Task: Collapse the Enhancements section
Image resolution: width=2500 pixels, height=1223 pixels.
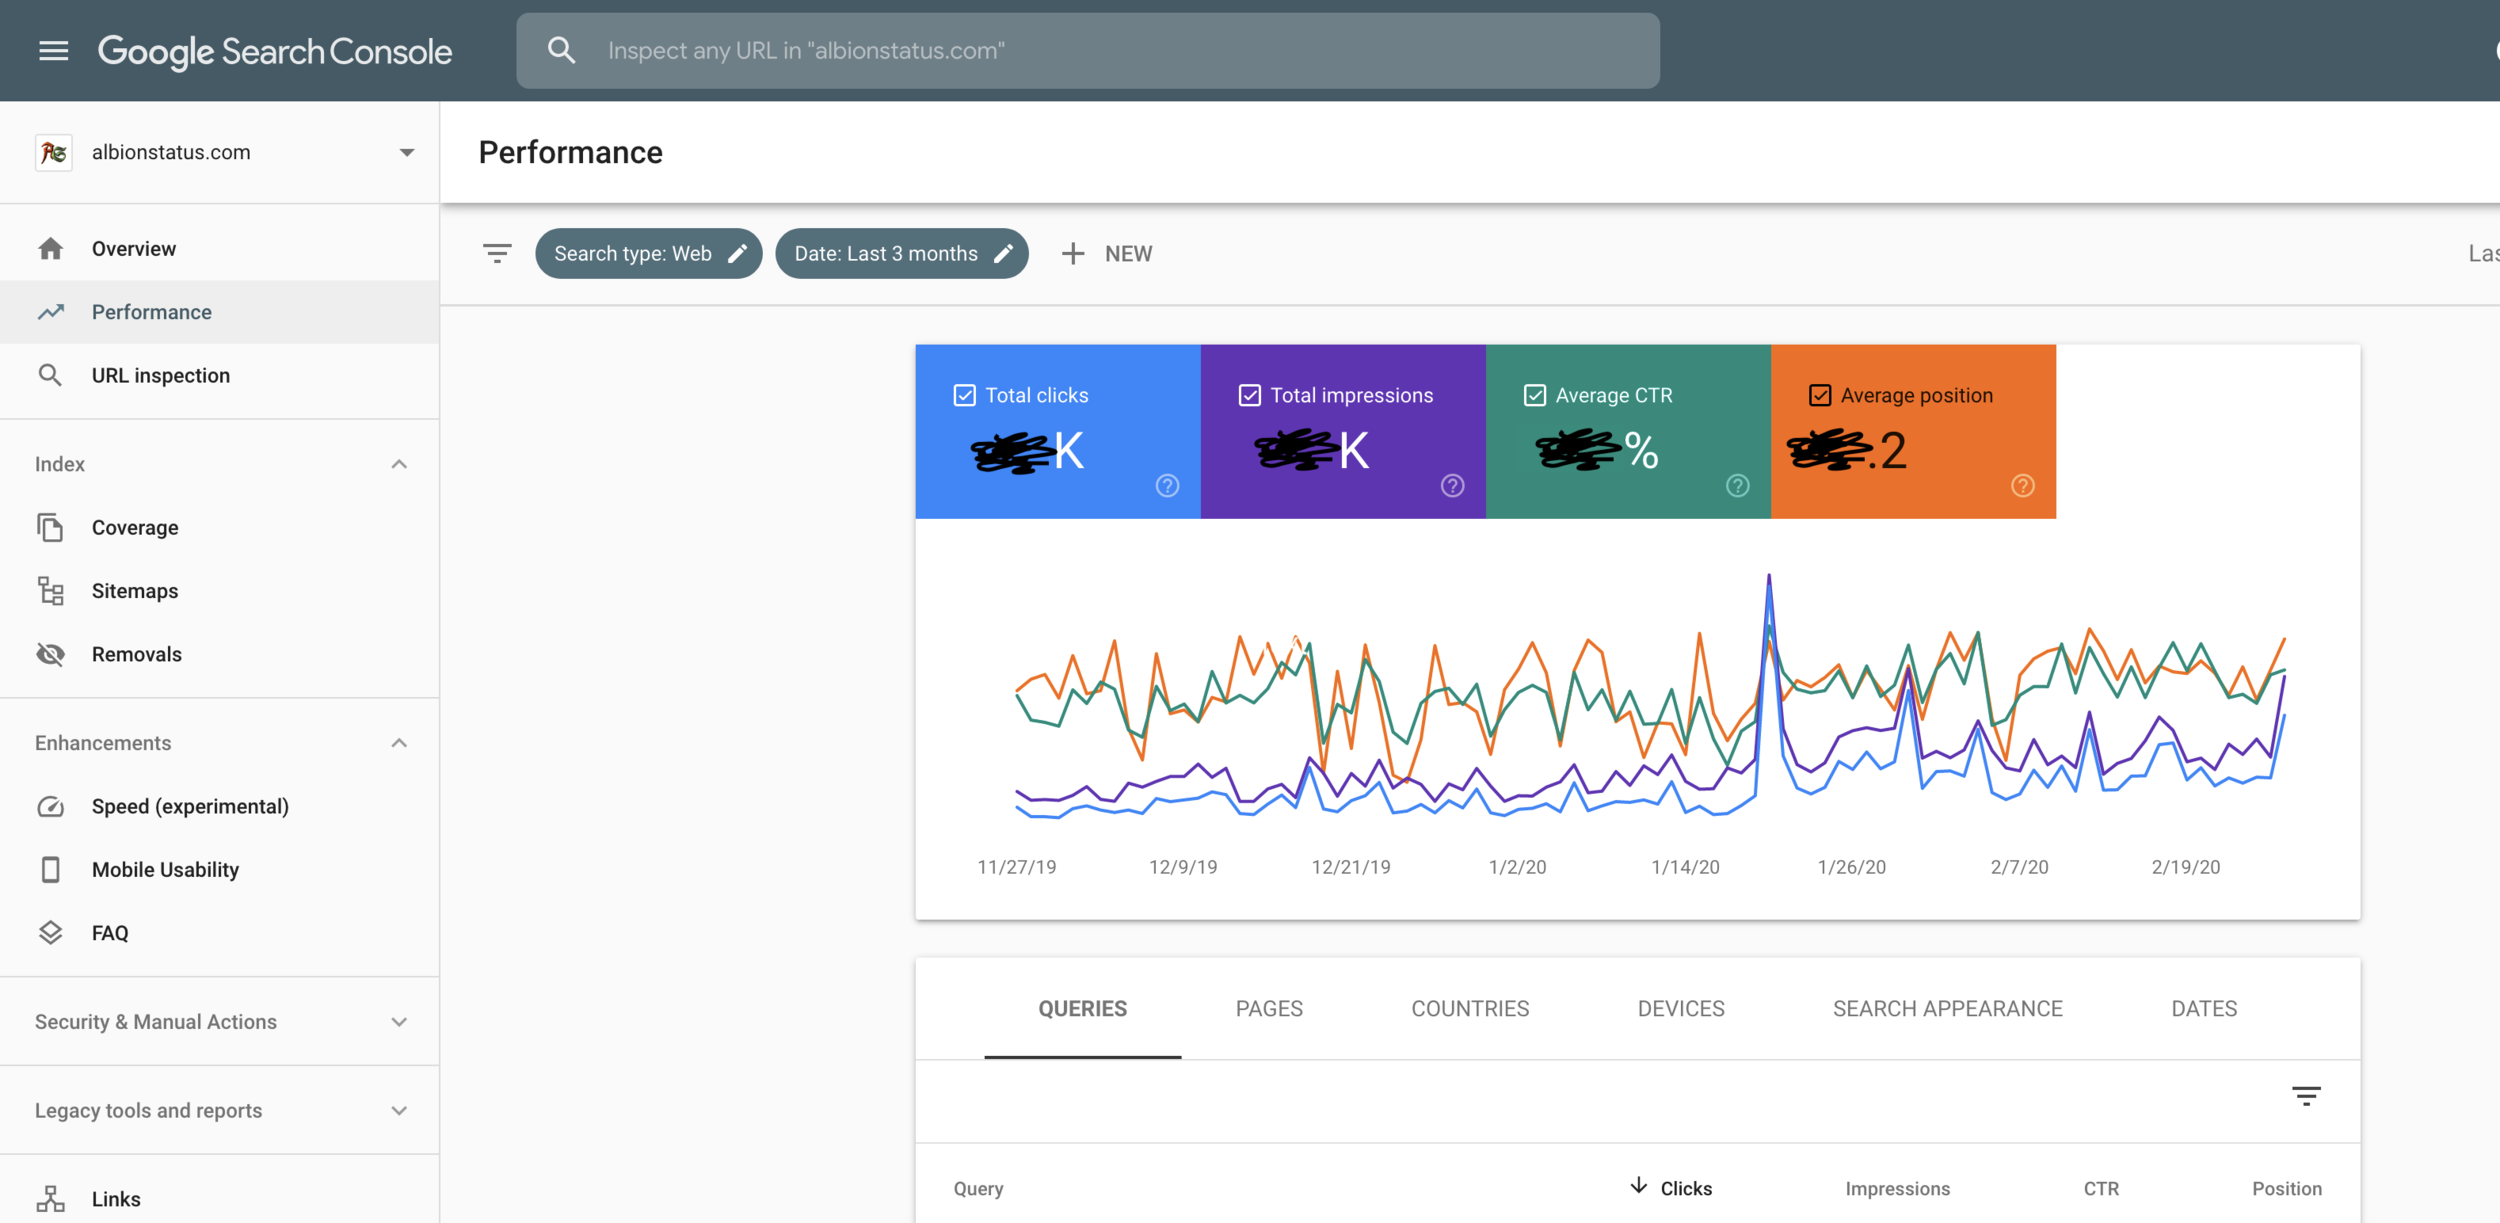Action: (399, 743)
